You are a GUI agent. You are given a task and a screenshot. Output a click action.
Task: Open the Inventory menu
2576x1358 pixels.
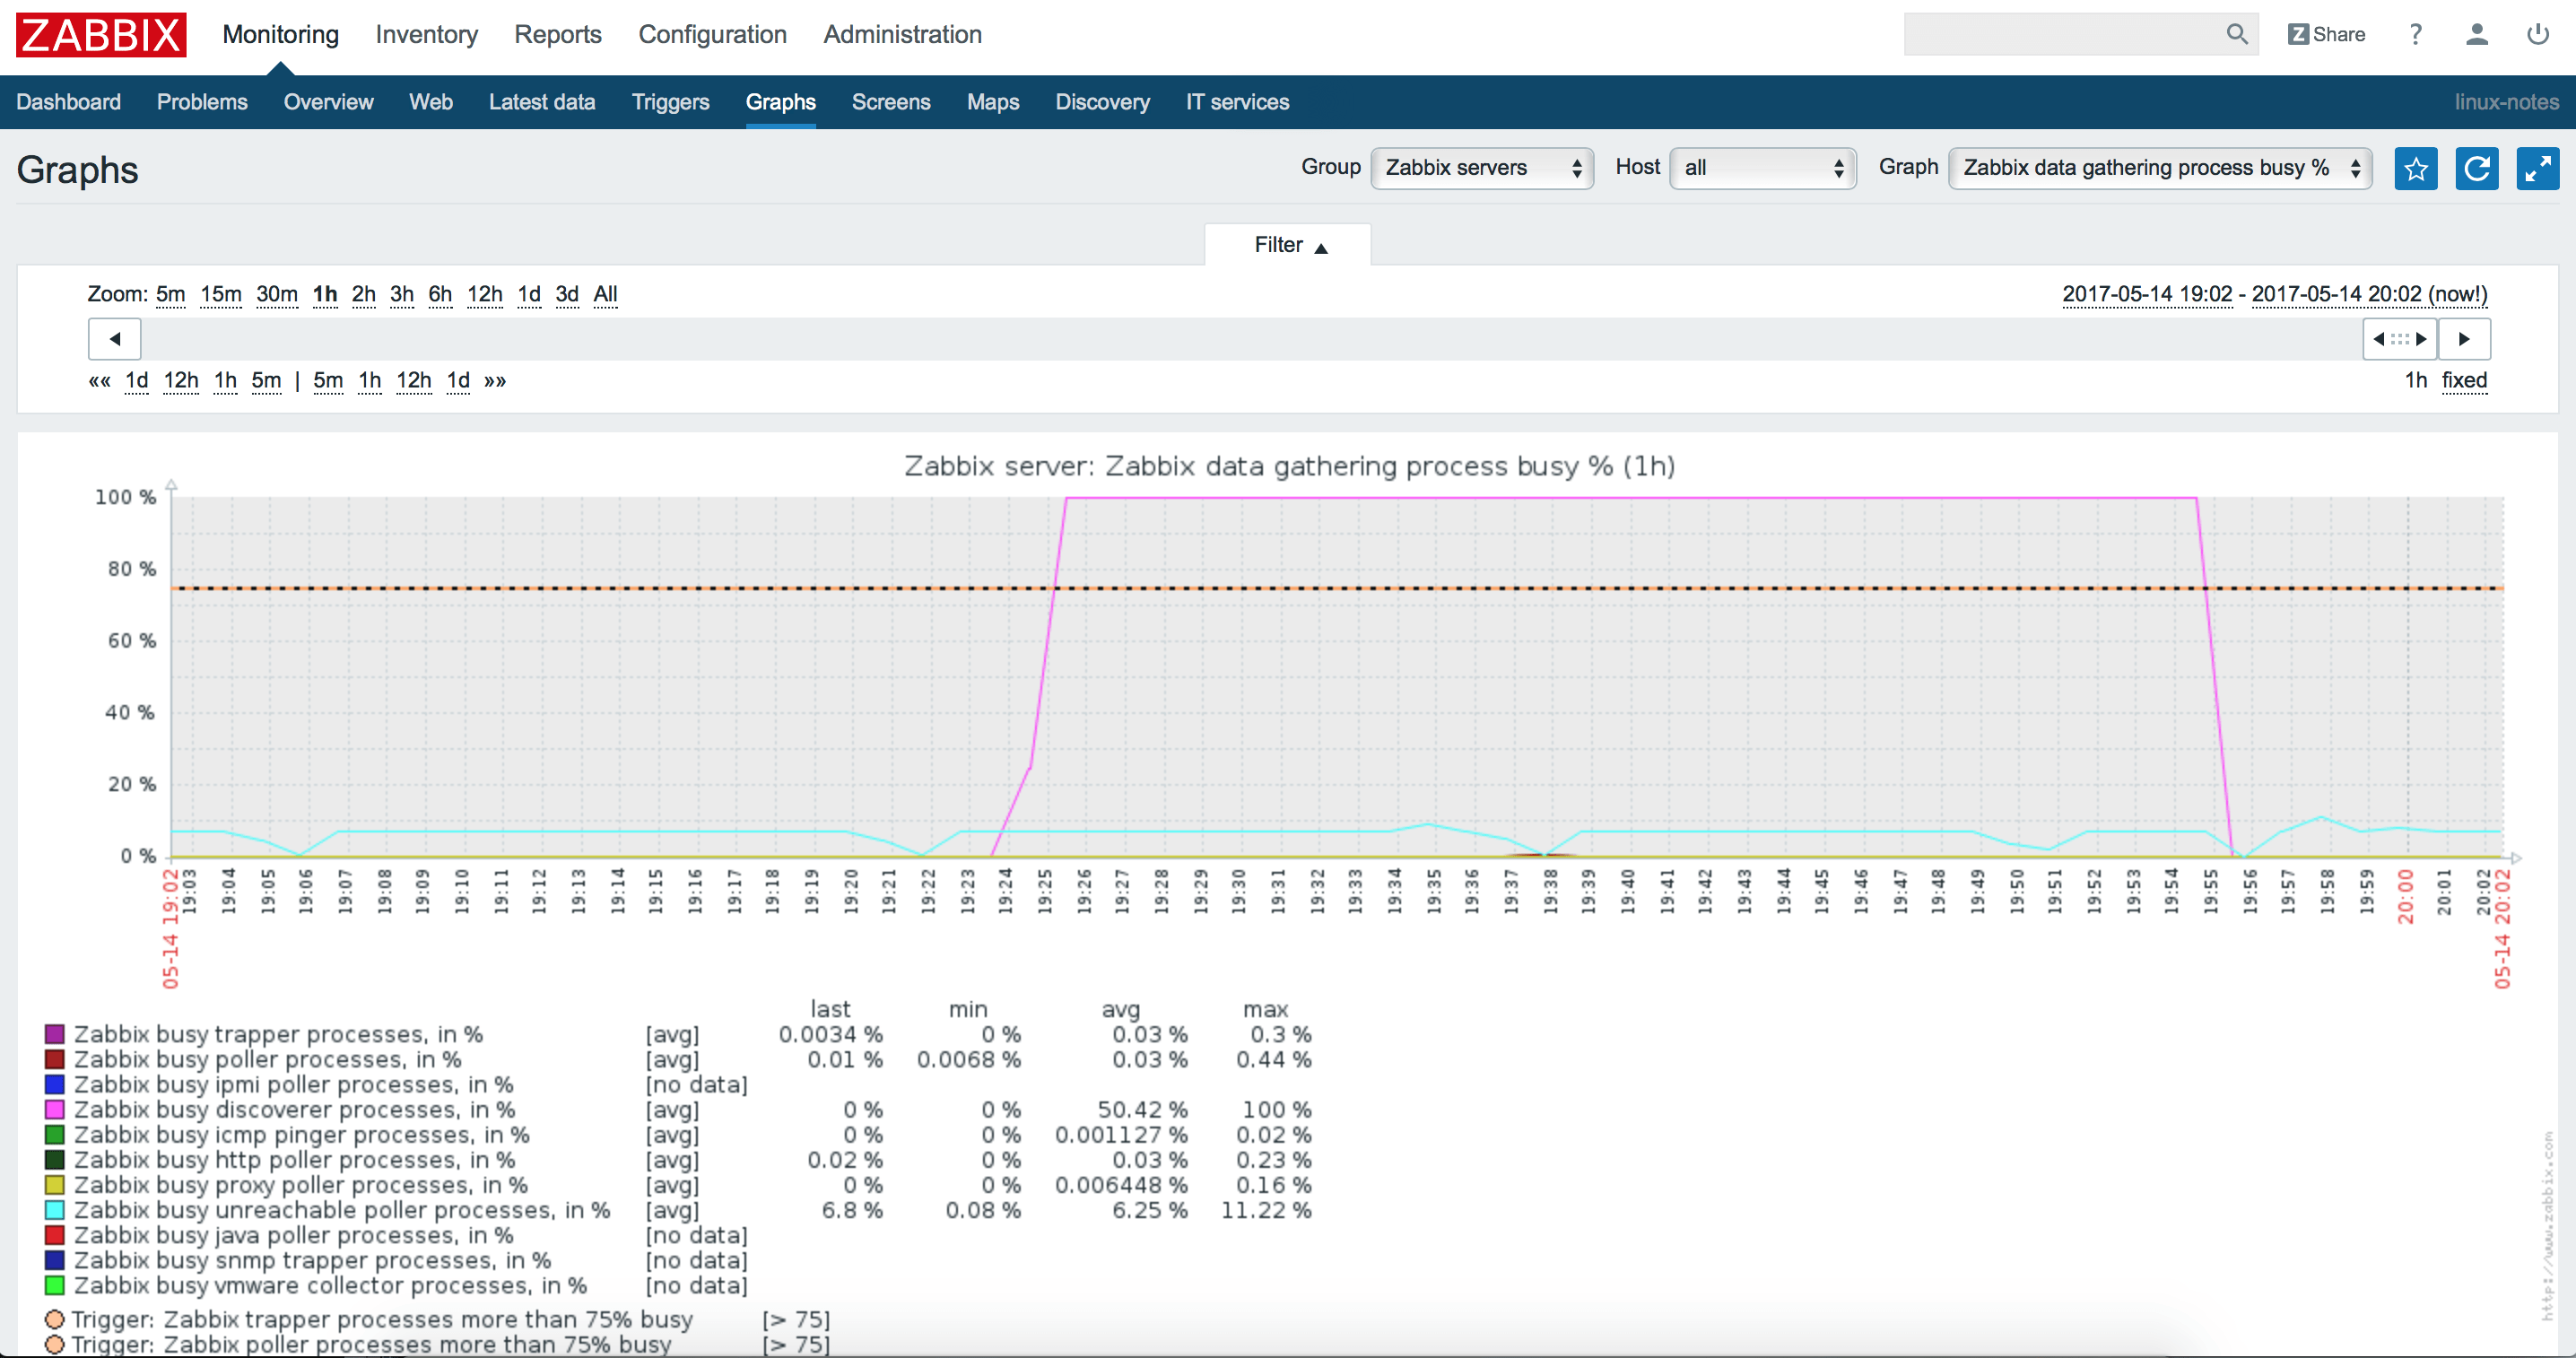tap(427, 34)
